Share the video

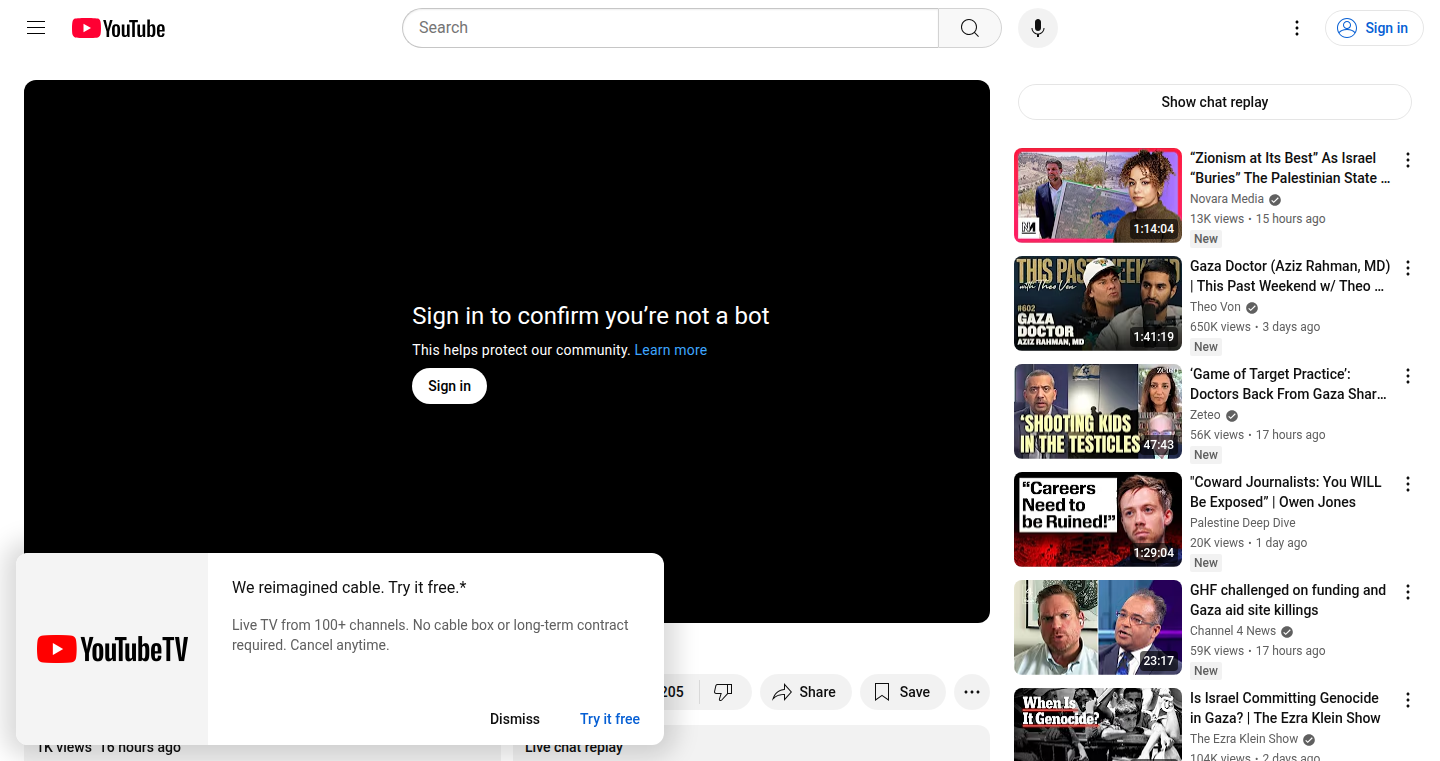point(805,692)
